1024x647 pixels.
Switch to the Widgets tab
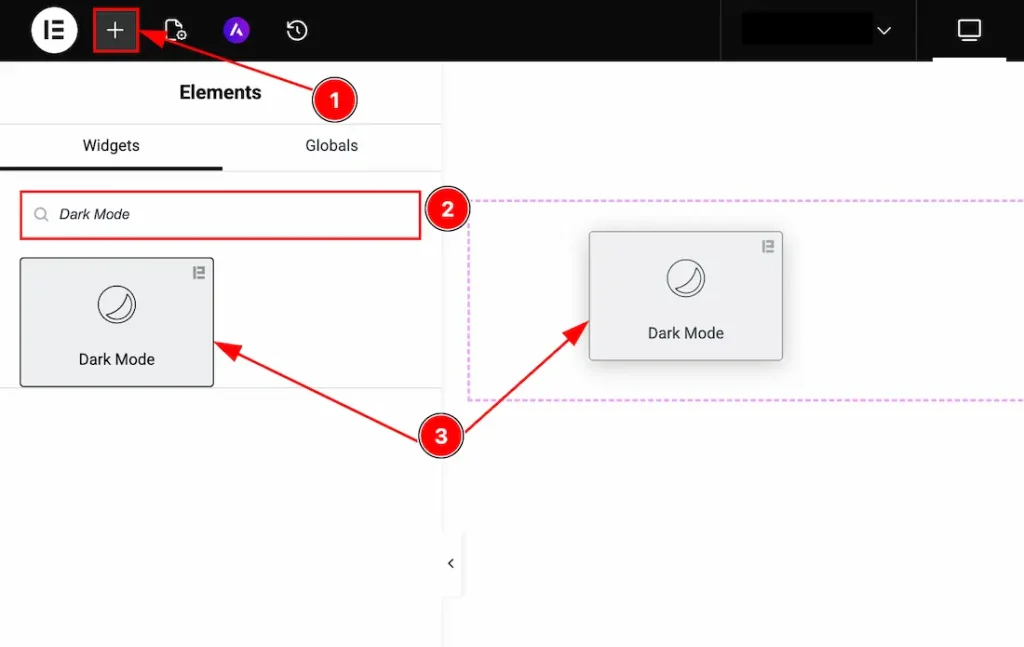point(111,146)
